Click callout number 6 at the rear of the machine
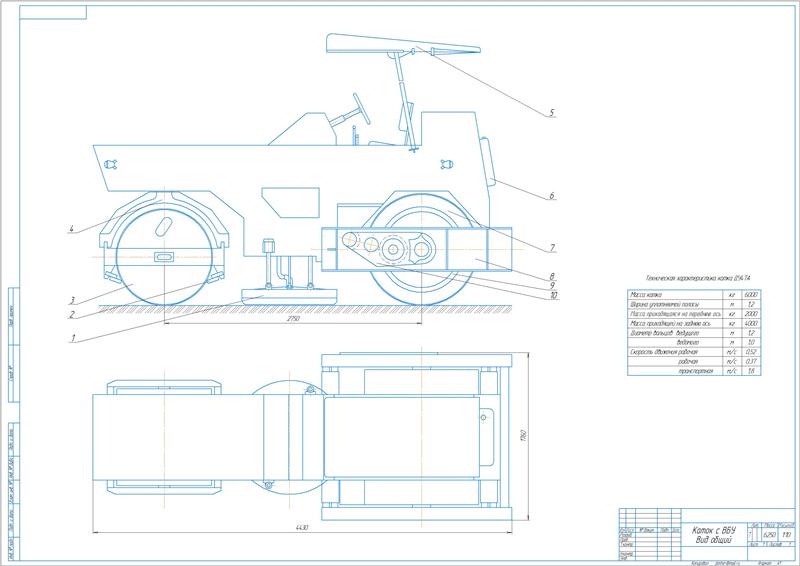Image resolution: width=800 pixels, height=566 pixels. pyautogui.click(x=552, y=195)
